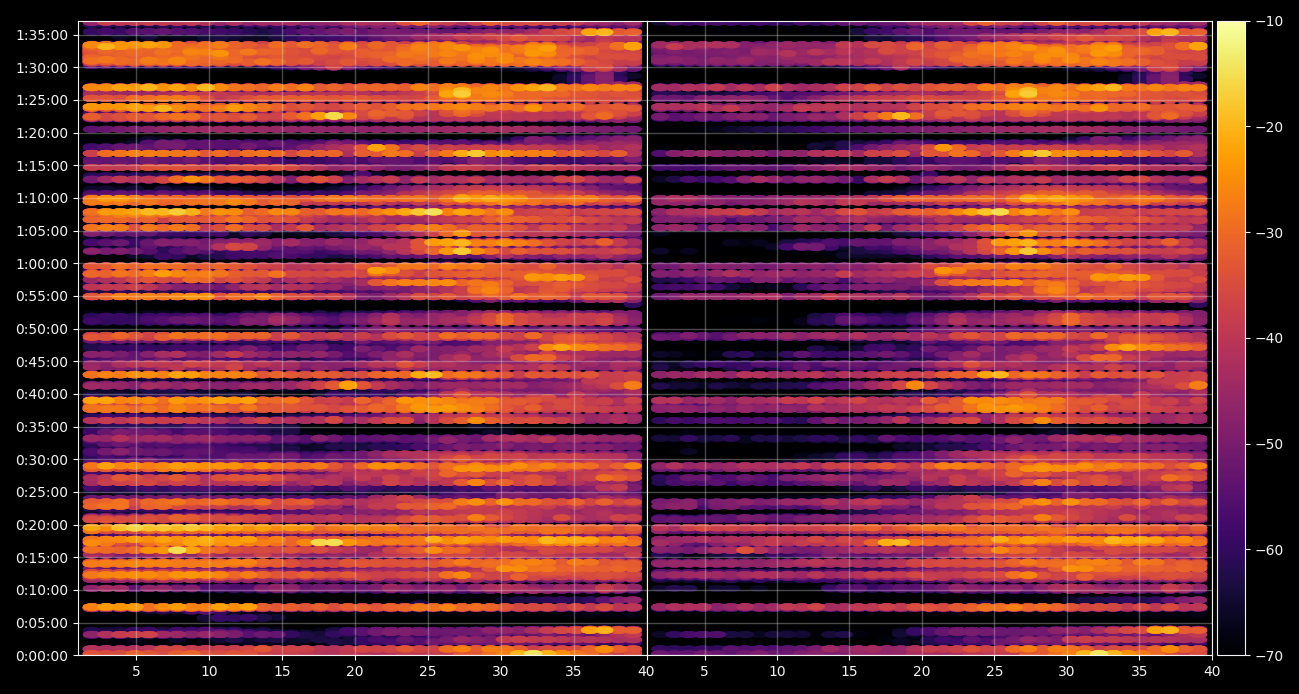This screenshot has height=694, width=1299.
Task: Click the 1:15:00 time axis label
Action: pyautogui.click(x=42, y=166)
